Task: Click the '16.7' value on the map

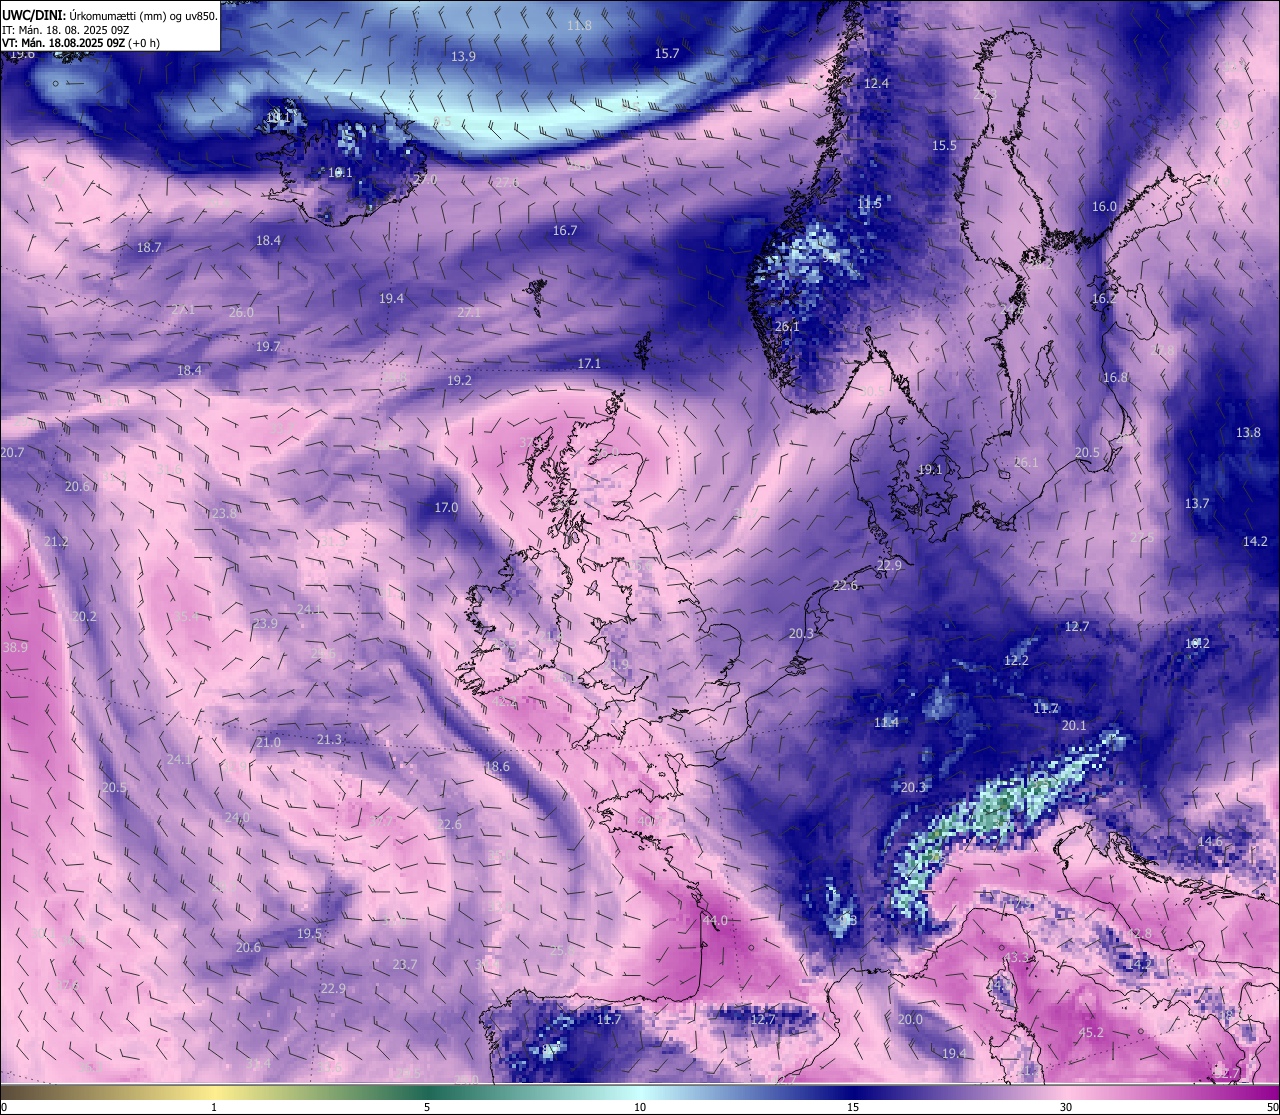Action: point(565,230)
